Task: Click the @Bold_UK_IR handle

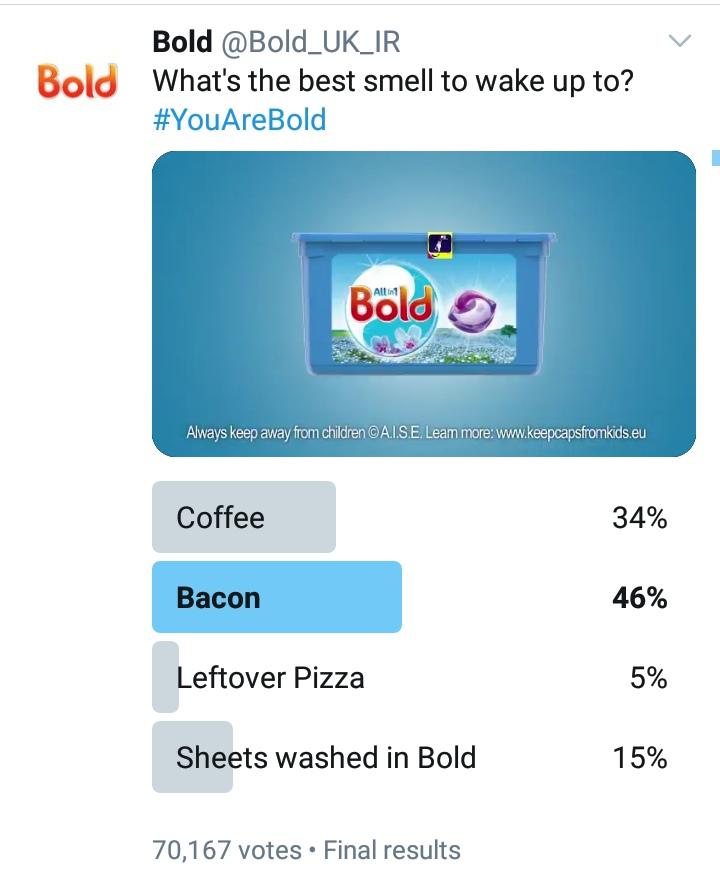Action: tap(310, 41)
